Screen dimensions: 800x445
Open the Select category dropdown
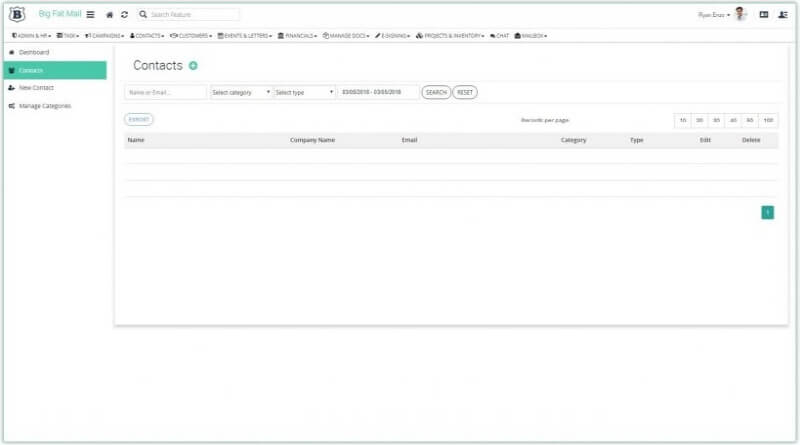coord(240,92)
